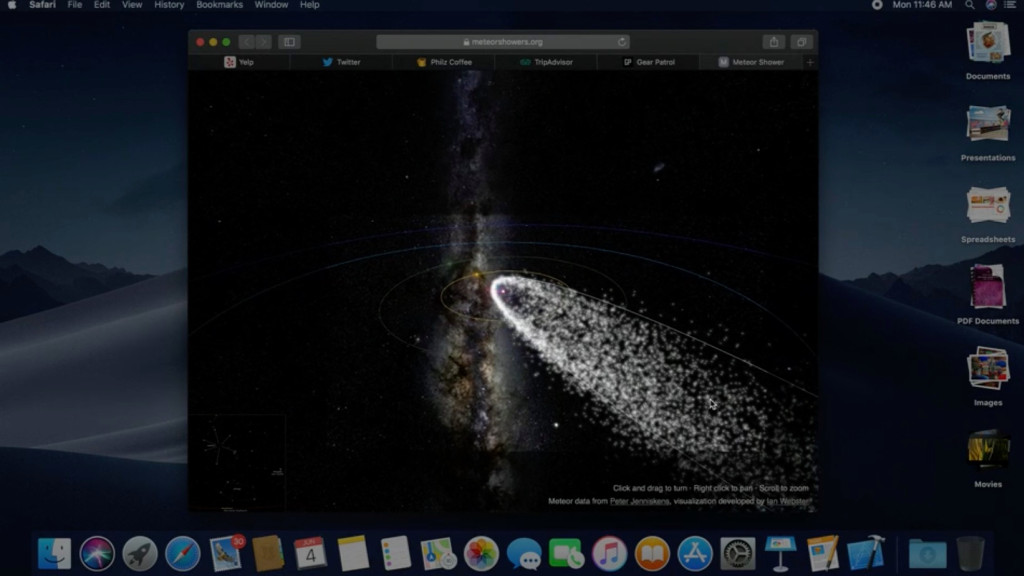Open the Trash in Dock
The height and width of the screenshot is (576, 1024).
pos(970,553)
